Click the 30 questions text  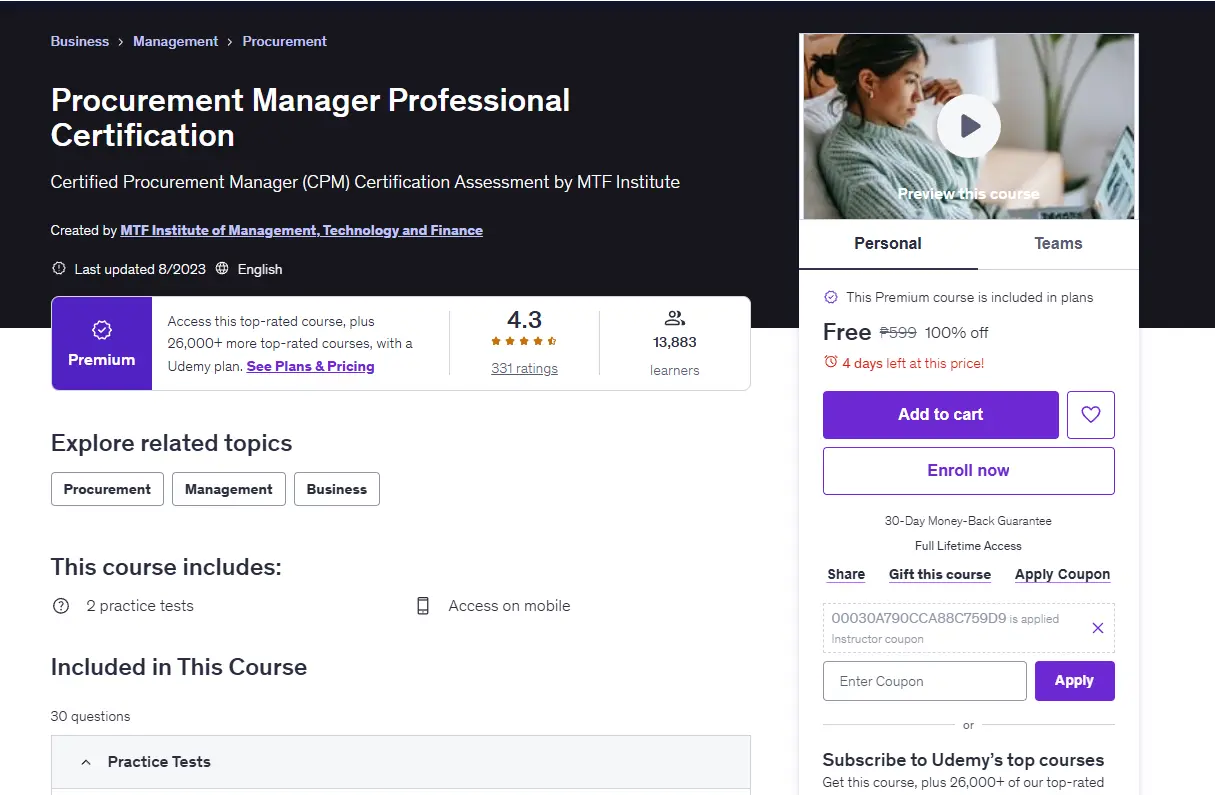(x=91, y=717)
